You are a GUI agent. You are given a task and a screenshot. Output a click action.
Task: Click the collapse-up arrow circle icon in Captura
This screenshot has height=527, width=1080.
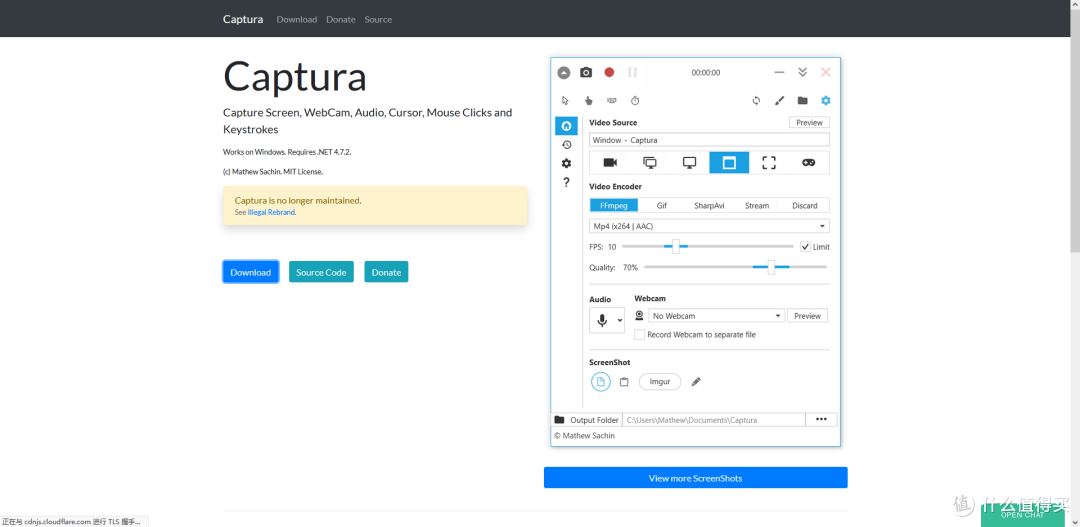point(564,72)
